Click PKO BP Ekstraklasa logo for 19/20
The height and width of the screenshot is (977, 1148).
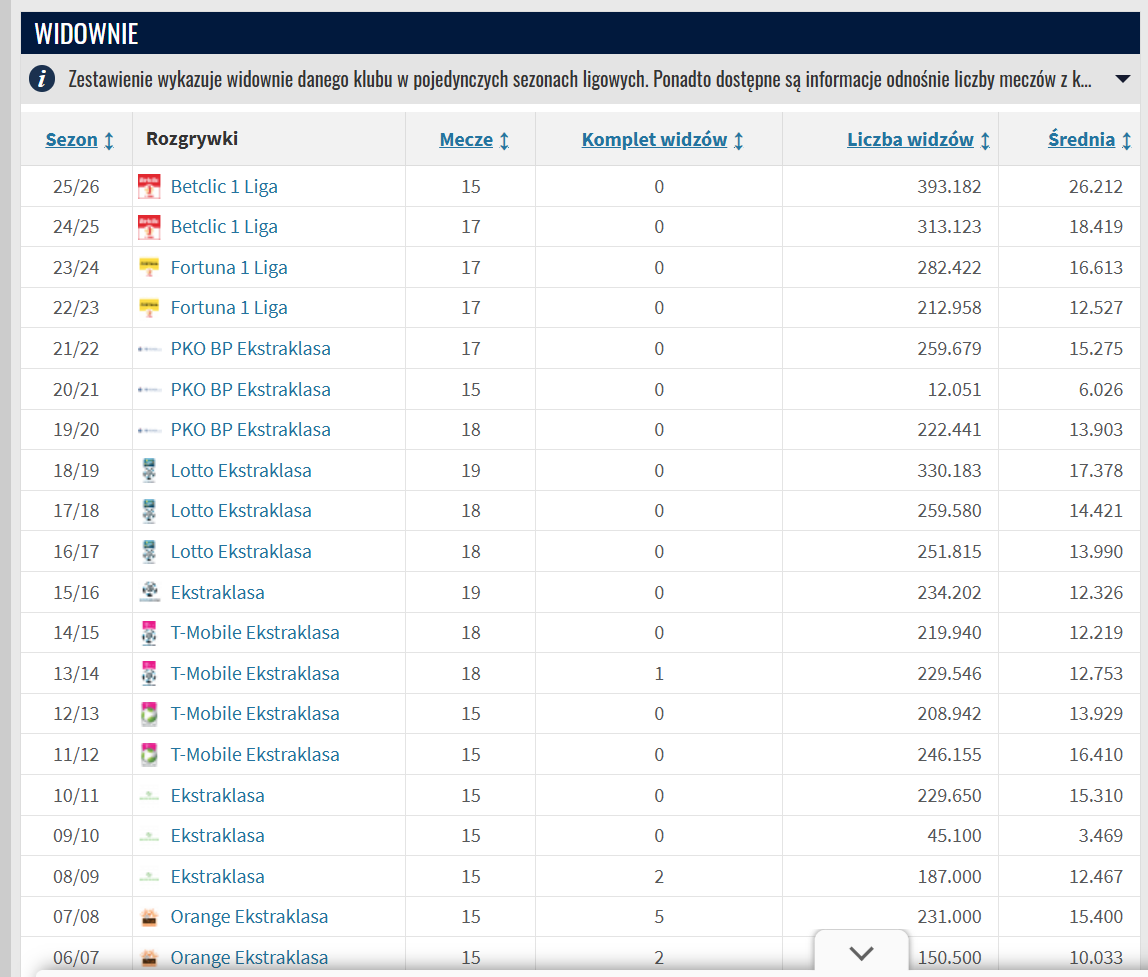click(x=149, y=430)
